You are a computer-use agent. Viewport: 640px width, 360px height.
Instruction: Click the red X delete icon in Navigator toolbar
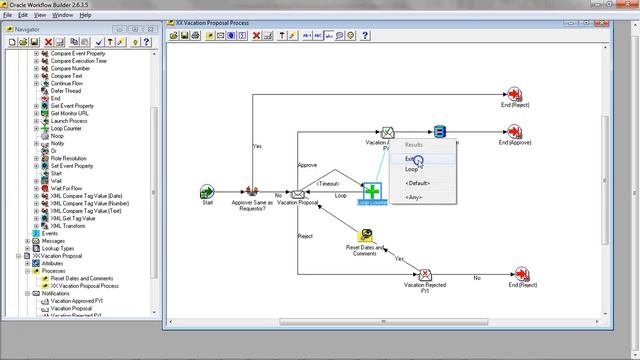(x=48, y=42)
